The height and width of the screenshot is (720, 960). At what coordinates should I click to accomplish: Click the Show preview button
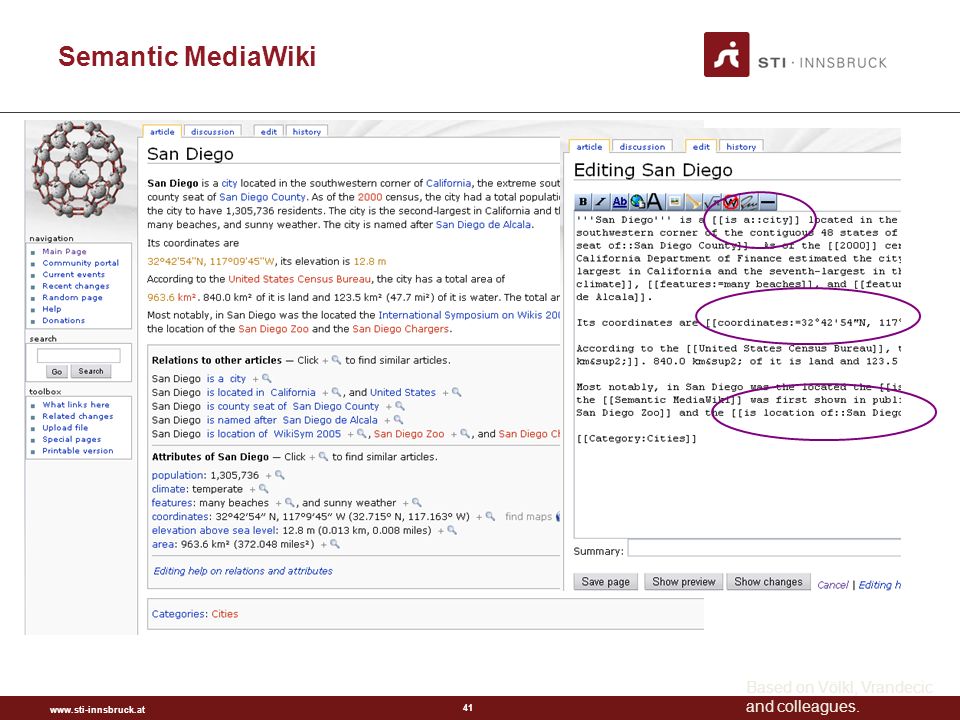tap(683, 582)
